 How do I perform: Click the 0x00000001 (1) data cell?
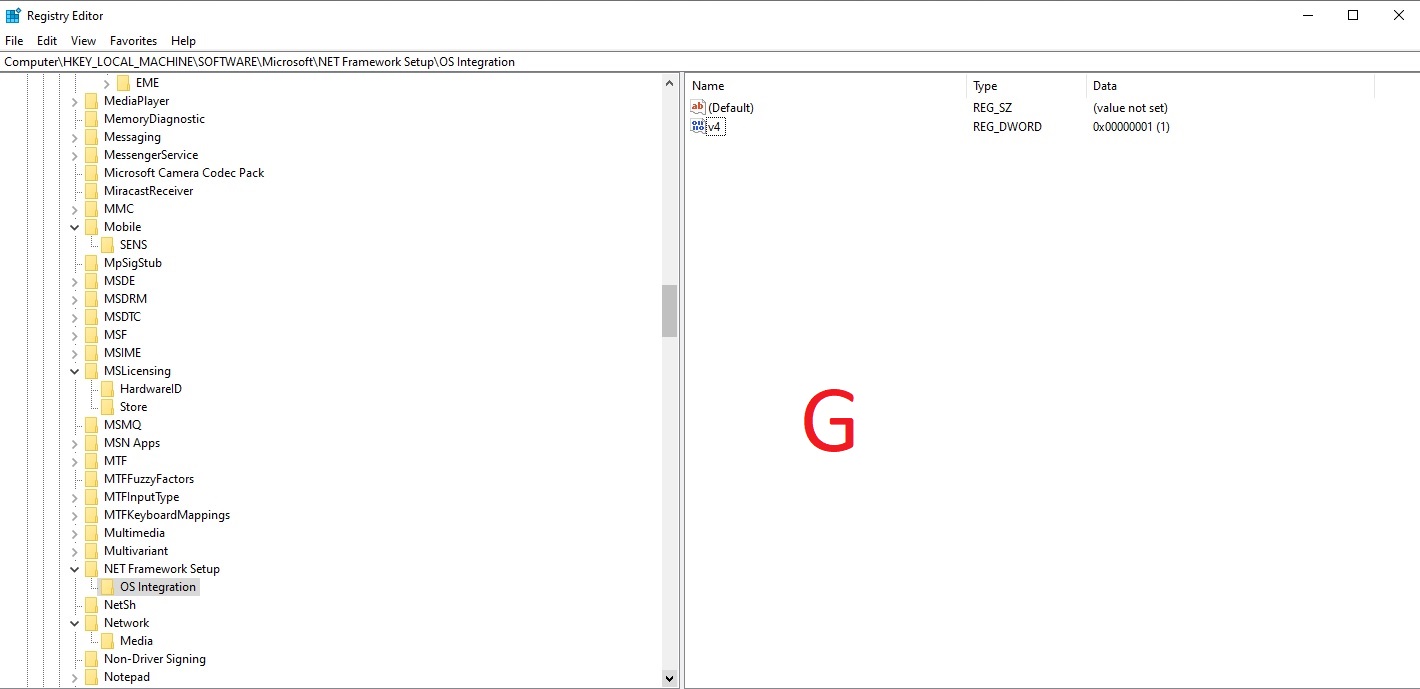tap(1131, 127)
